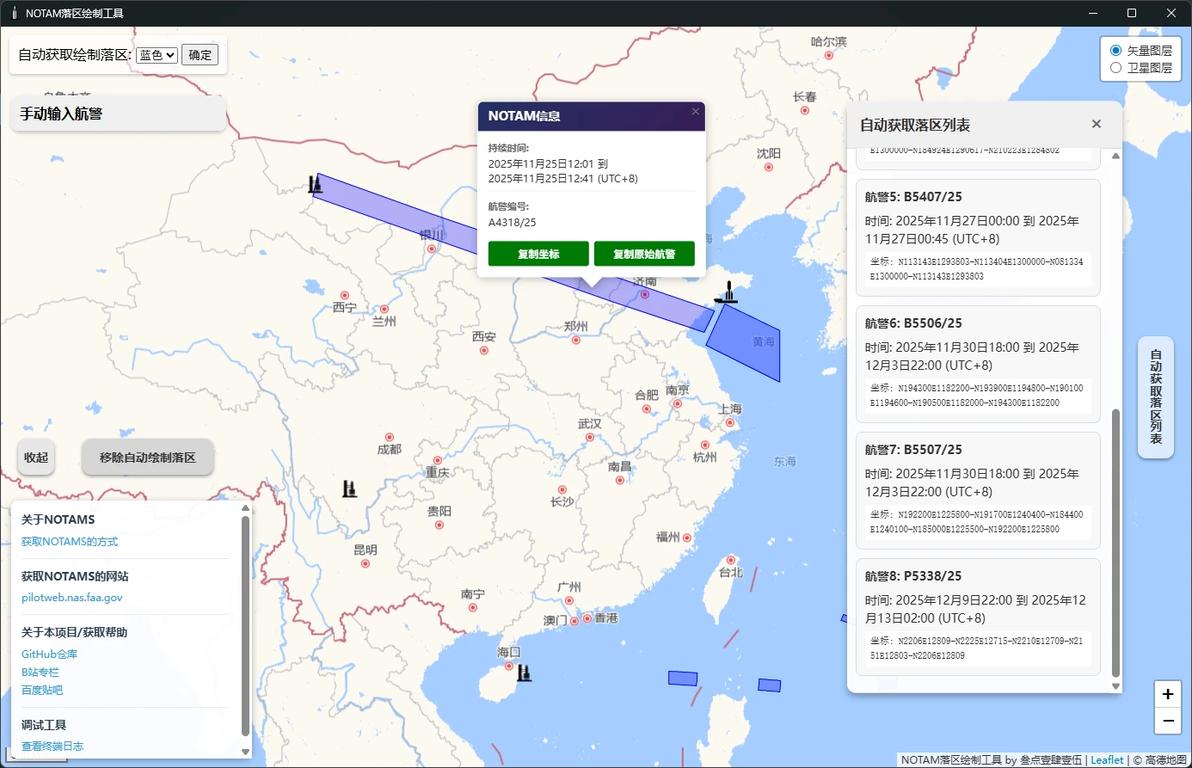Click the scroll-down arrow of the 落区列表 panel

click(1115, 686)
